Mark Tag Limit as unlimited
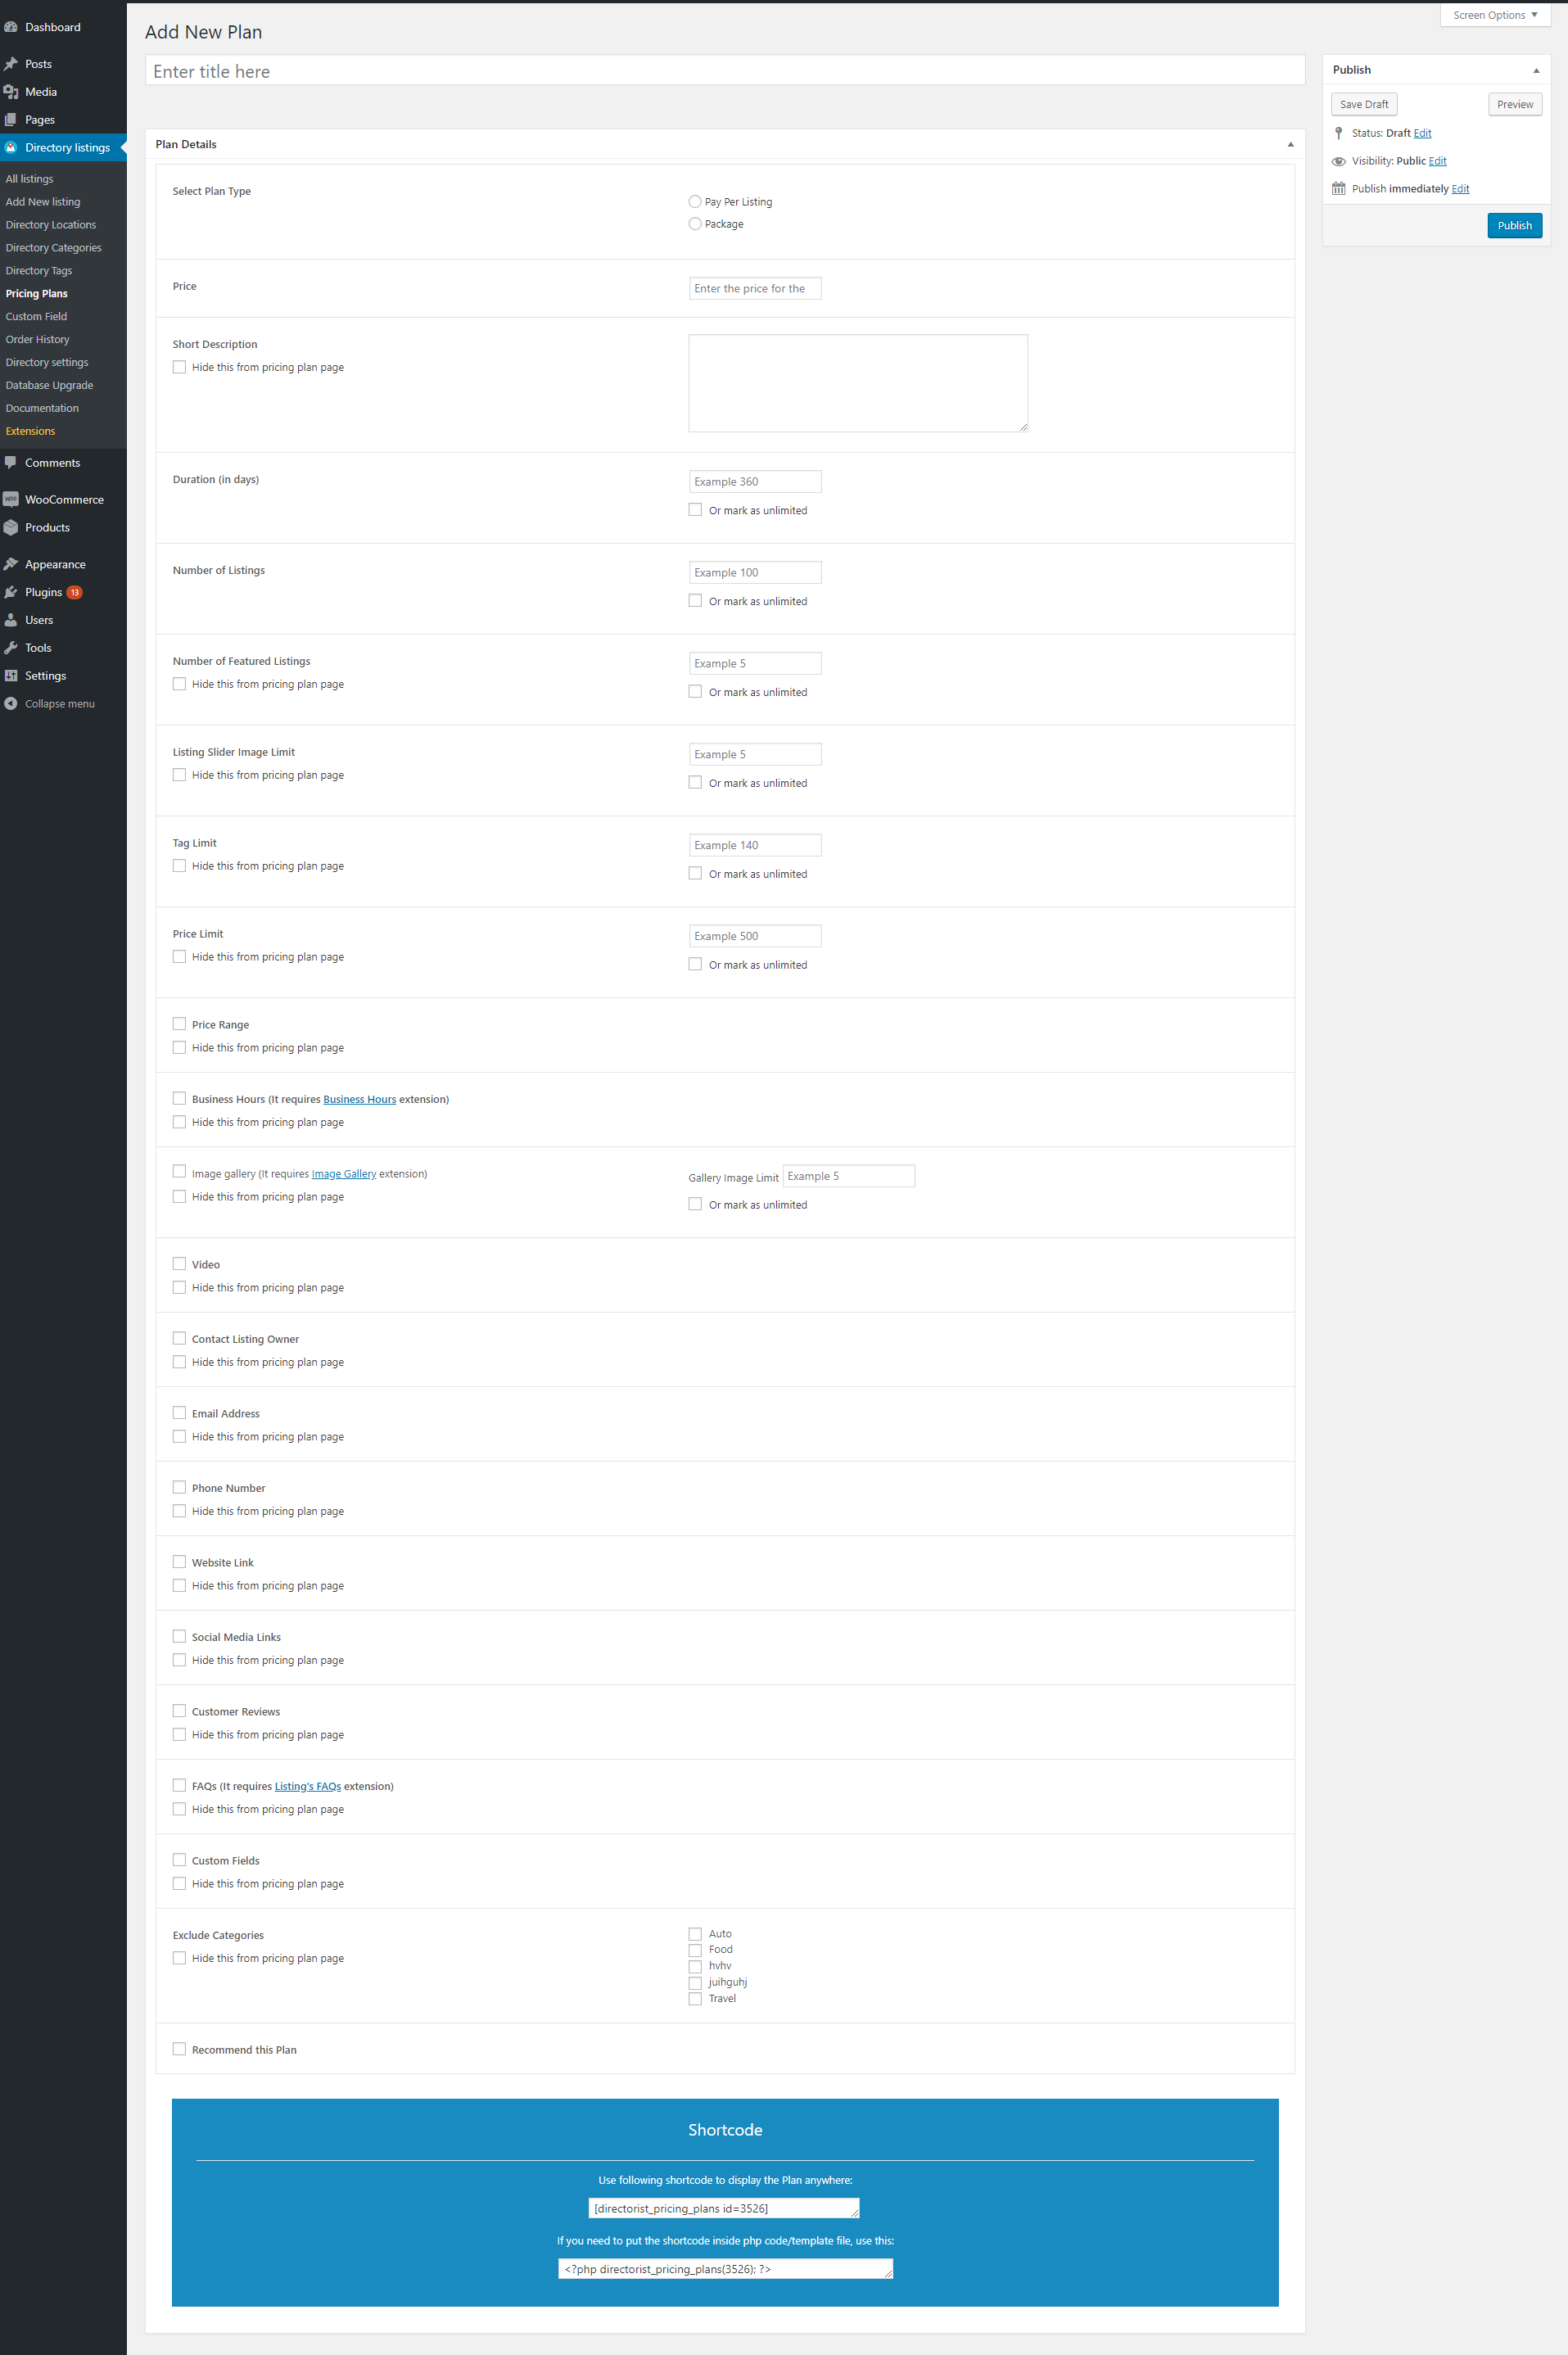 click(695, 874)
